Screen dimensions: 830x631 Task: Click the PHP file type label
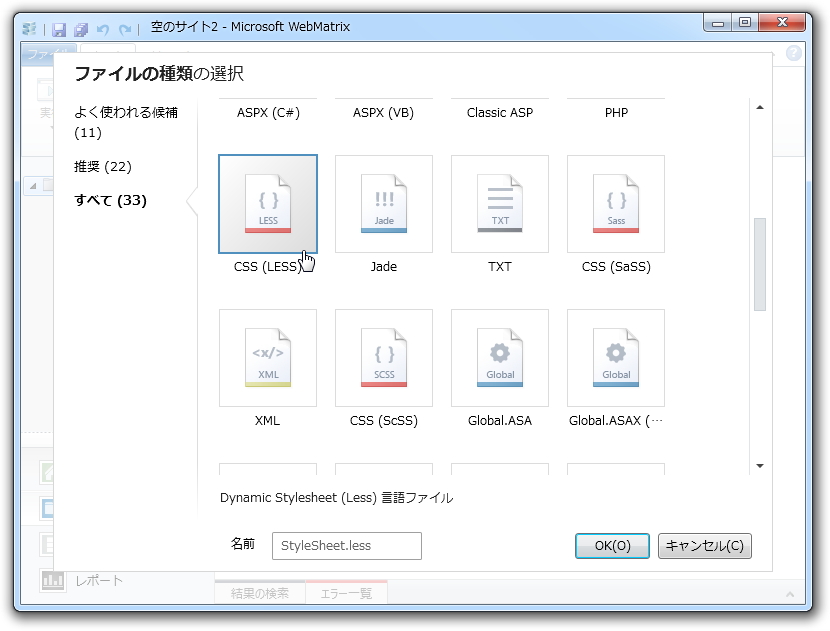pyautogui.click(x=616, y=113)
